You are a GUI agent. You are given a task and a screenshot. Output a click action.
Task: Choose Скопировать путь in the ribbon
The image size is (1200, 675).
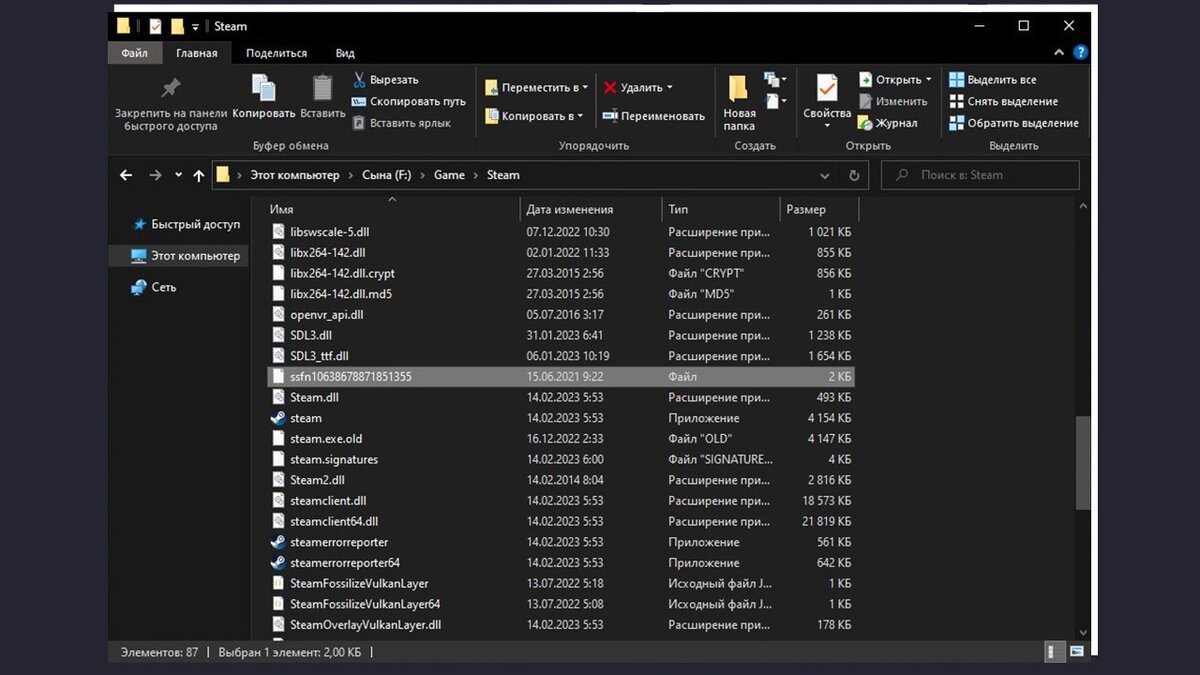click(409, 102)
